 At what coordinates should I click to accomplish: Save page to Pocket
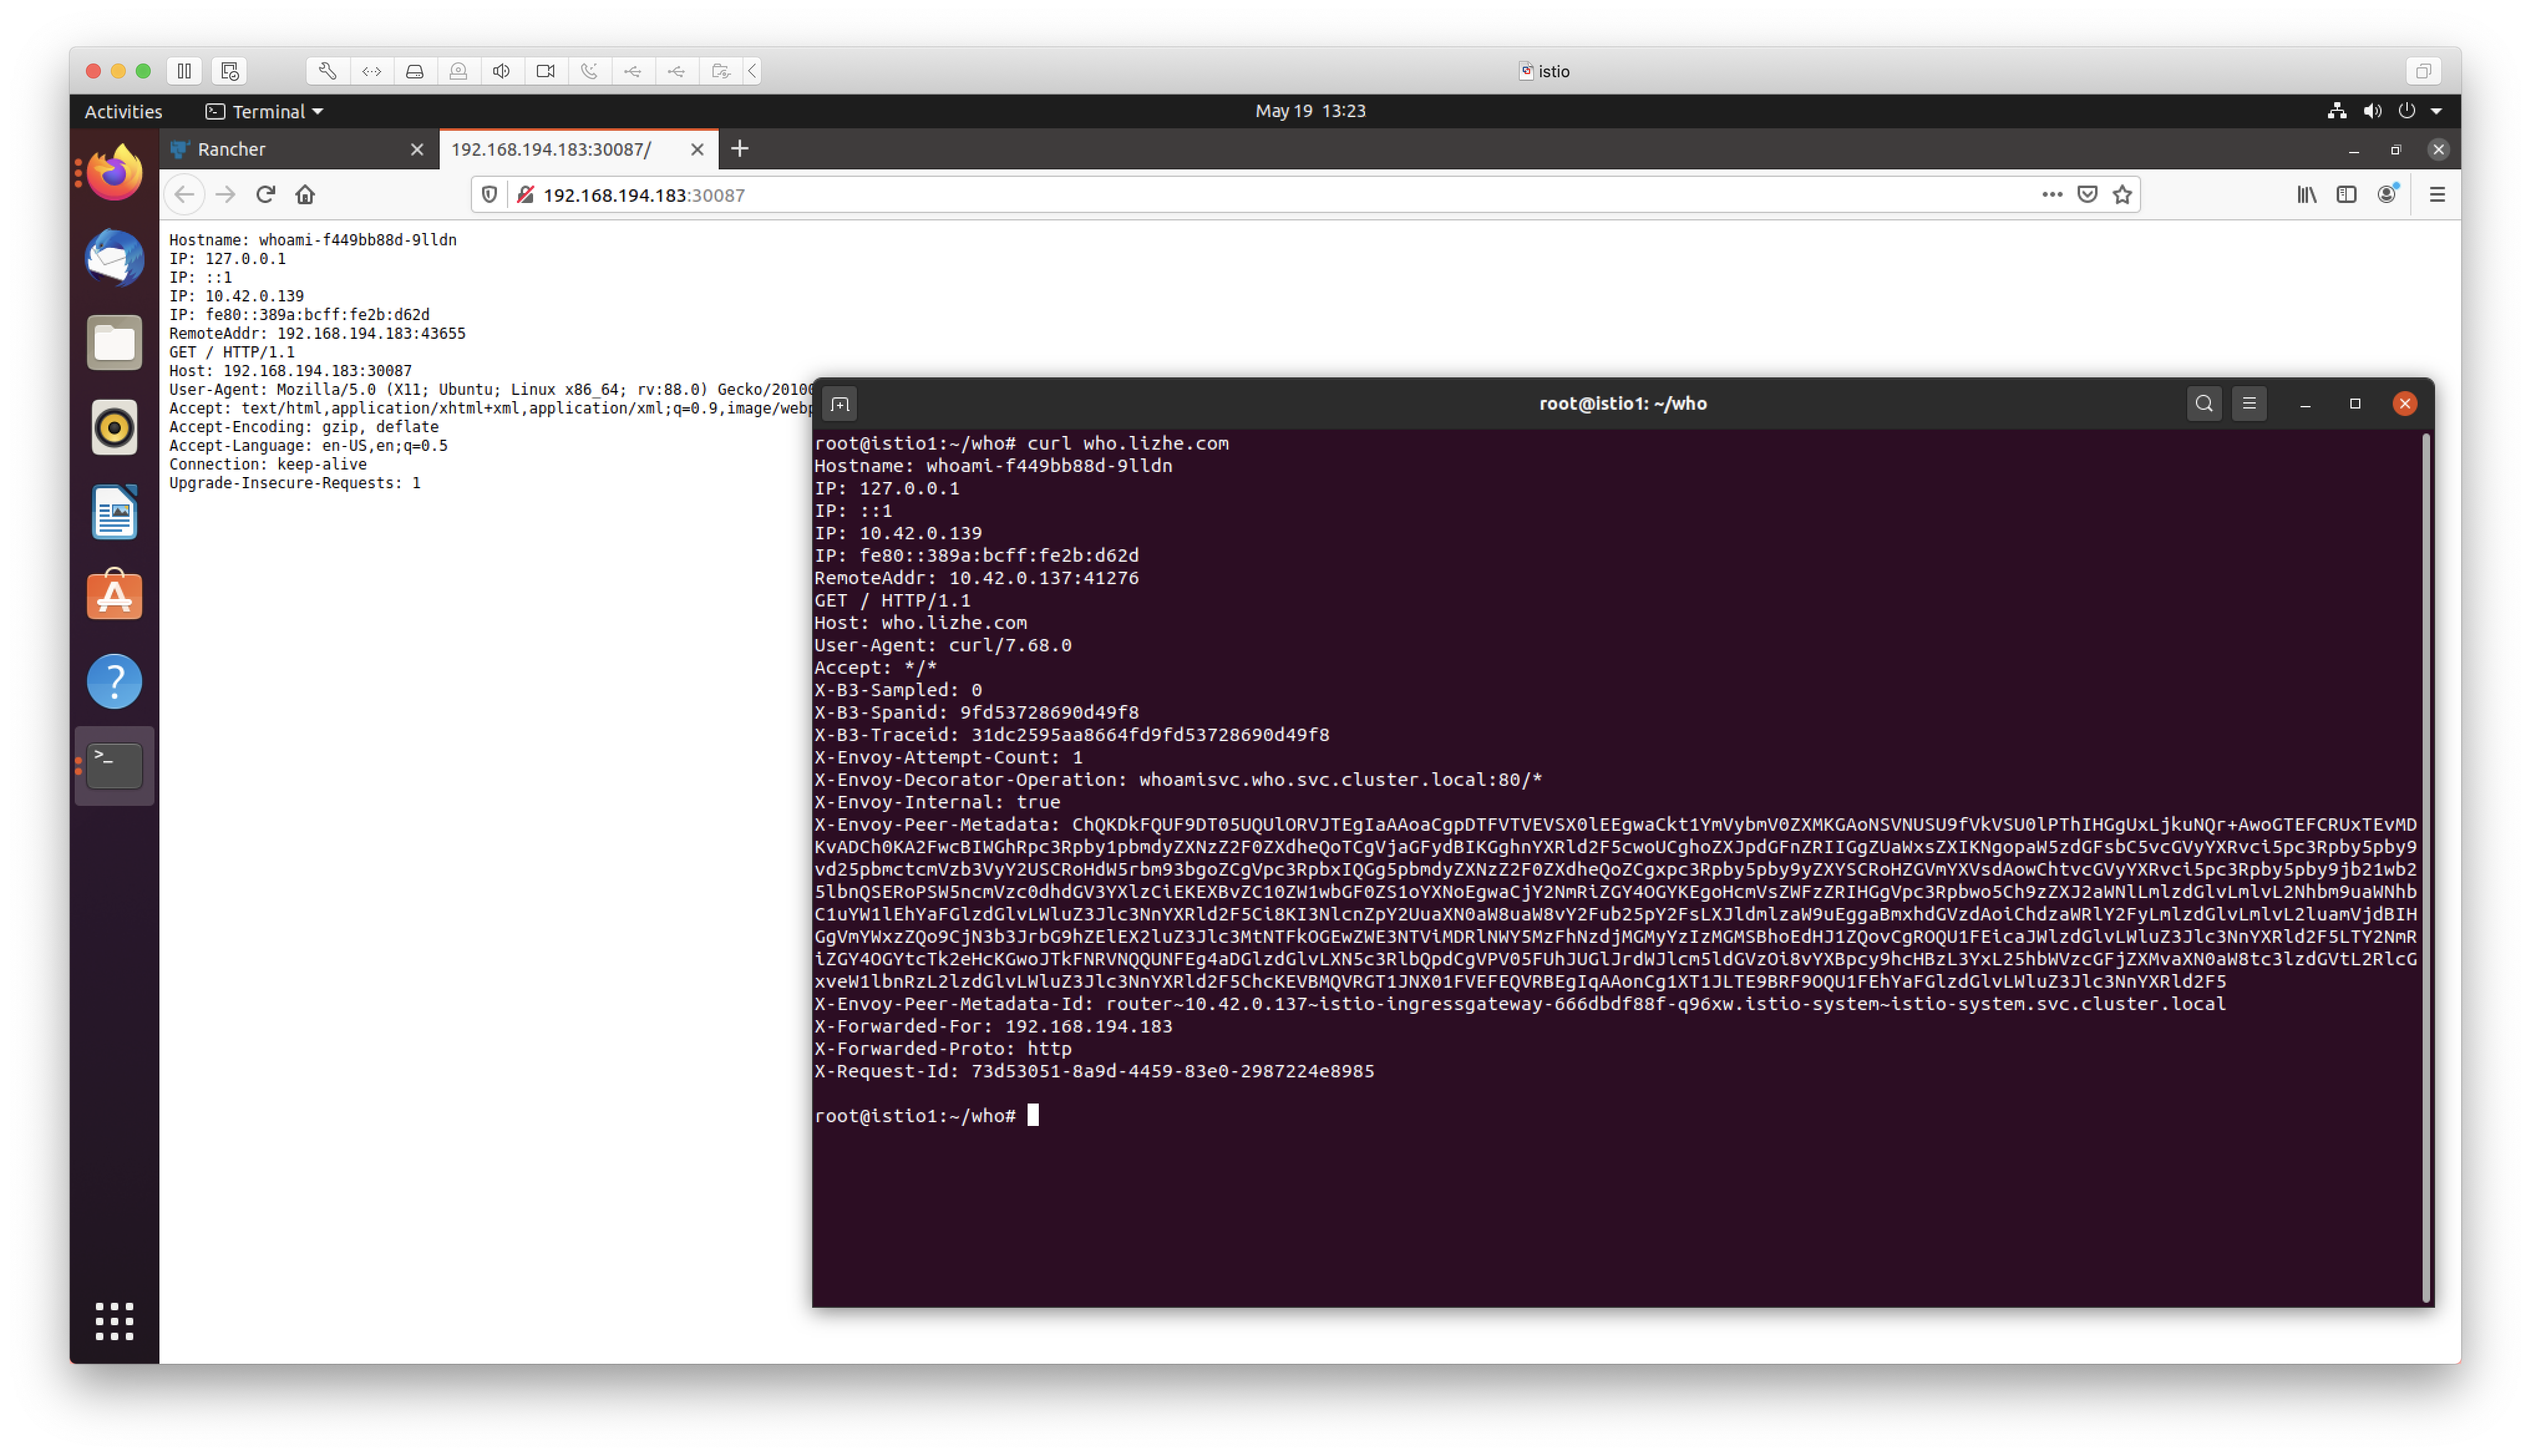tap(2087, 194)
